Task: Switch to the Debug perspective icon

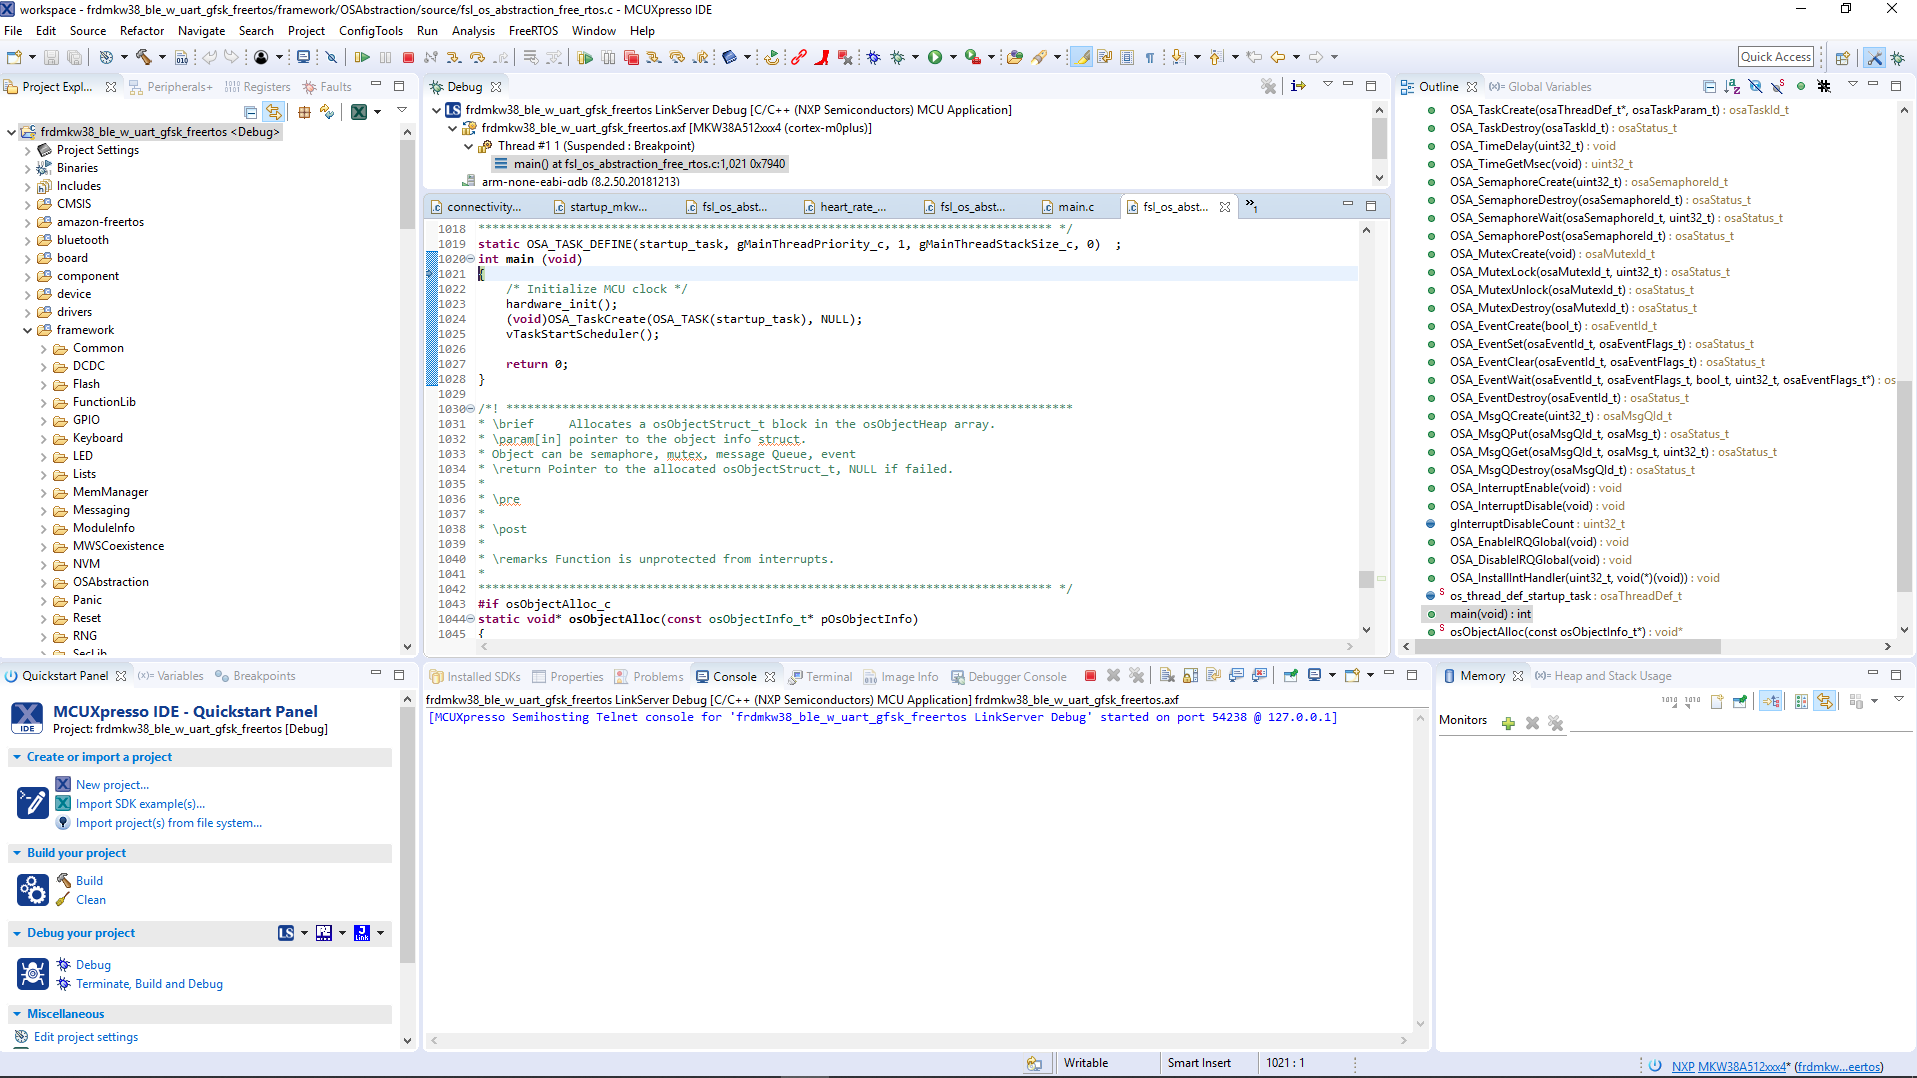Action: tap(1897, 58)
